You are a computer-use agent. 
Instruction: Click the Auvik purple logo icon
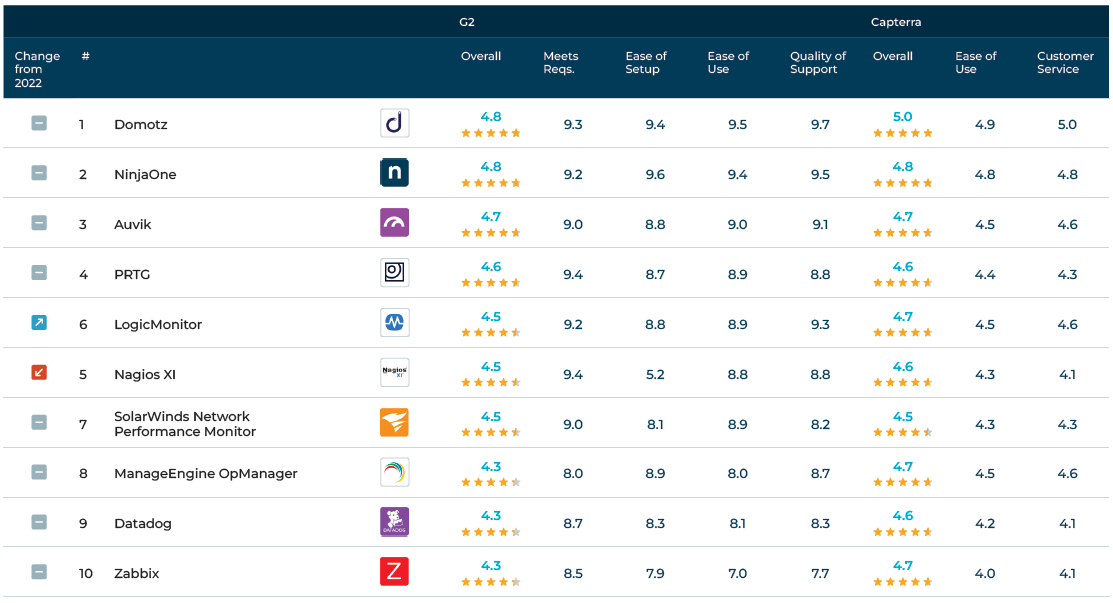pyautogui.click(x=394, y=223)
